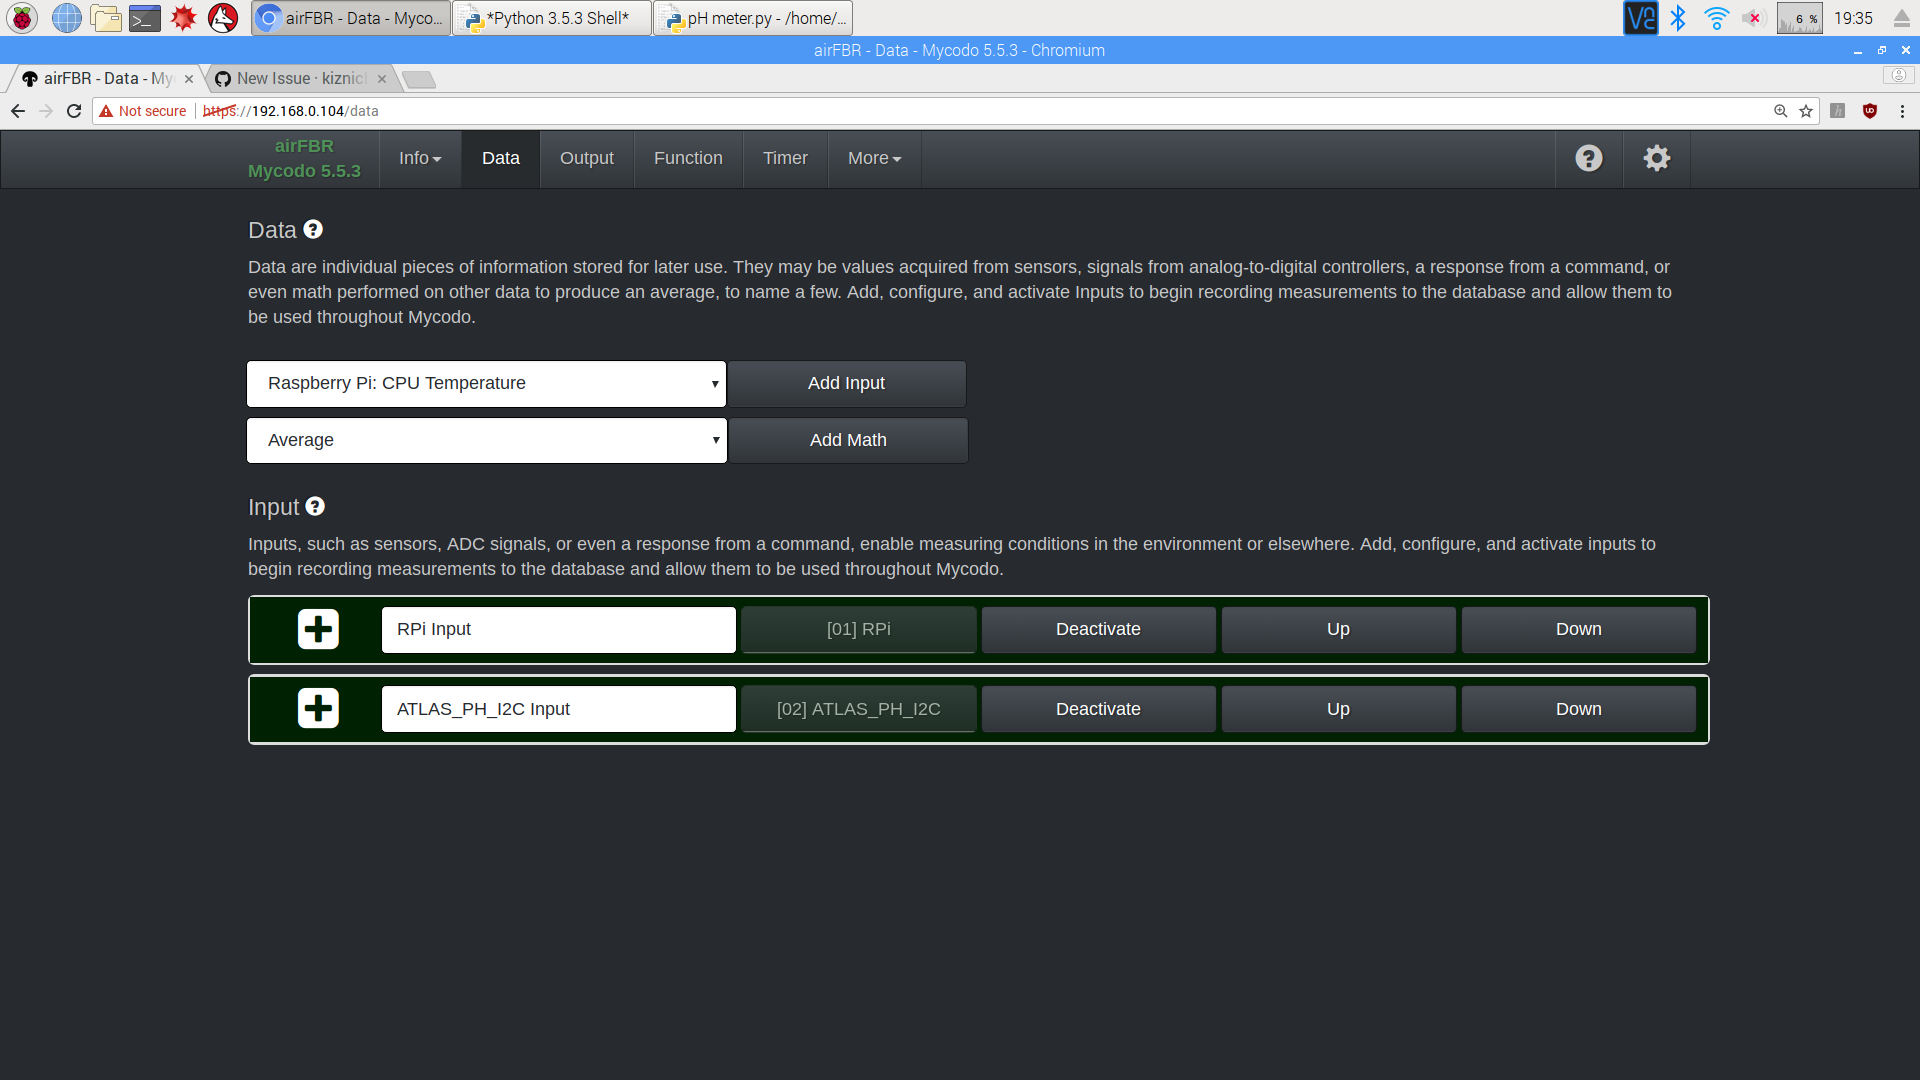Move the ATLAS_PH_I2C Input down
This screenshot has width=1920, height=1080.
point(1578,709)
